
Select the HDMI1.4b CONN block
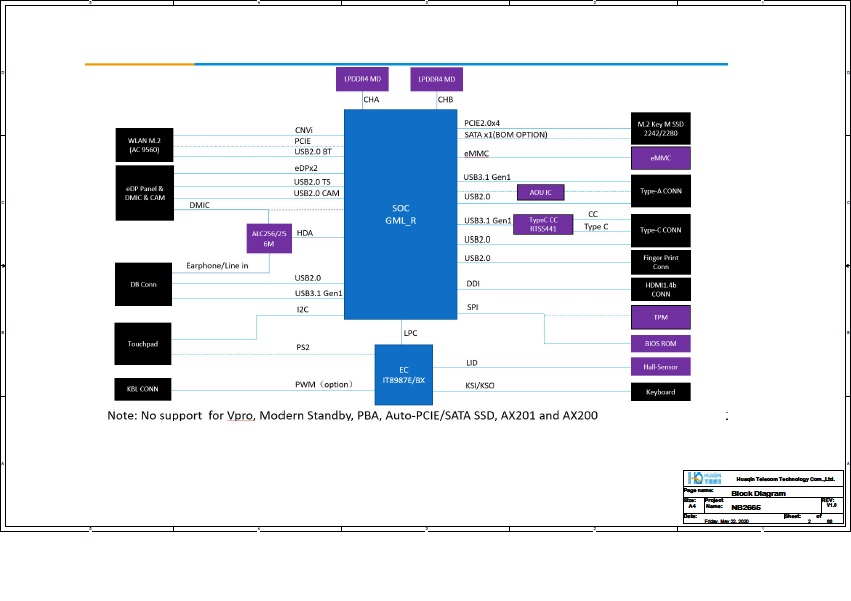pyautogui.click(x=660, y=289)
